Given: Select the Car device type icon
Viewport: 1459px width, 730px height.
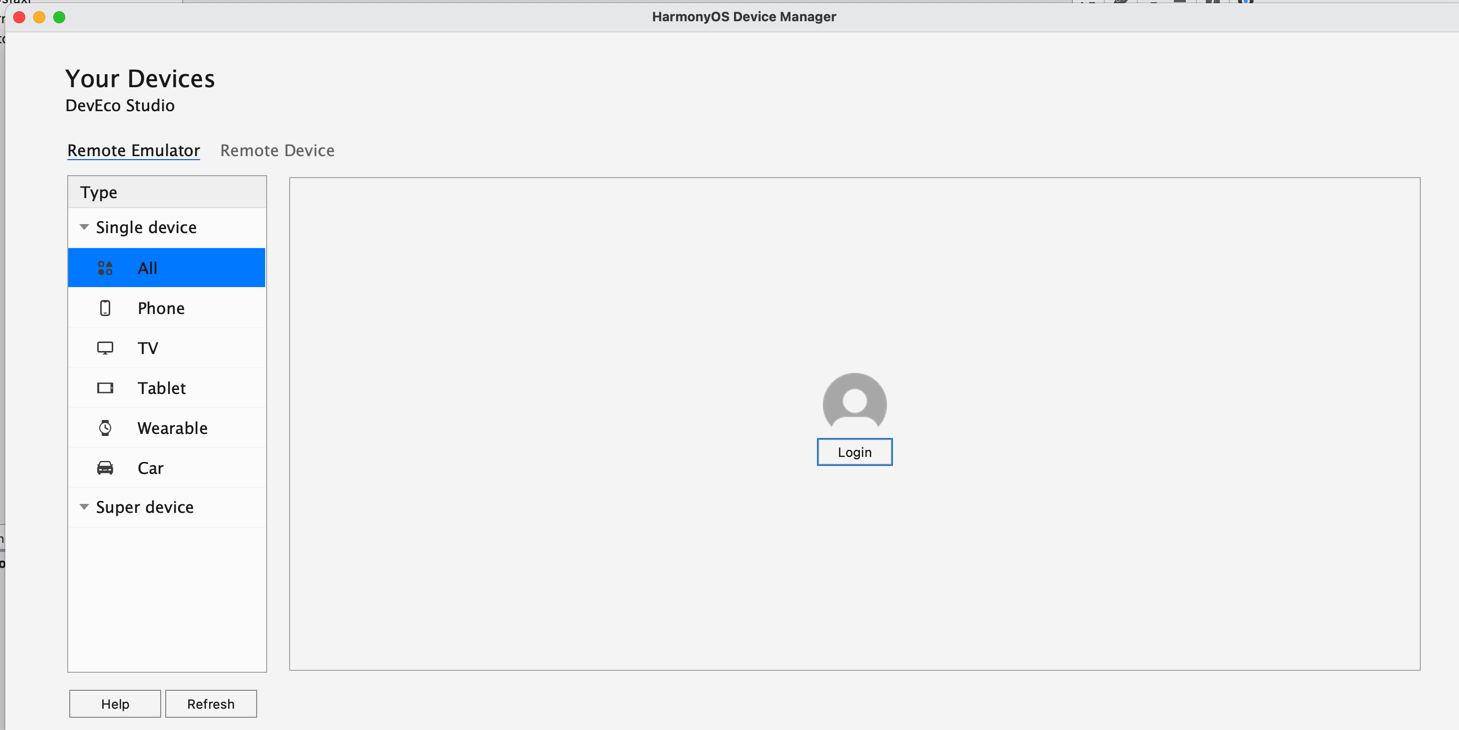Looking at the screenshot, I should [105, 467].
